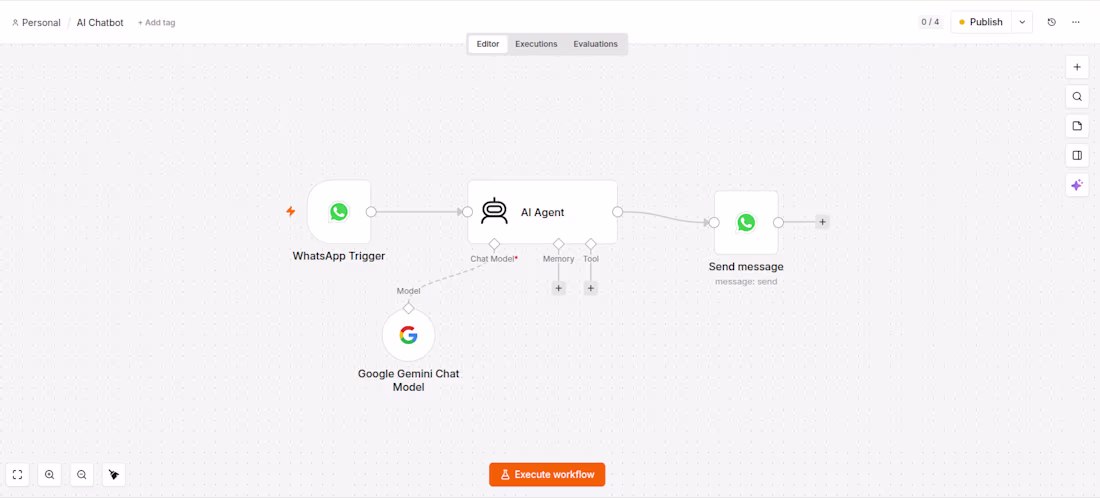Click the Tool connector diamond on AI Agent
The height and width of the screenshot is (498, 1100).
pos(591,244)
